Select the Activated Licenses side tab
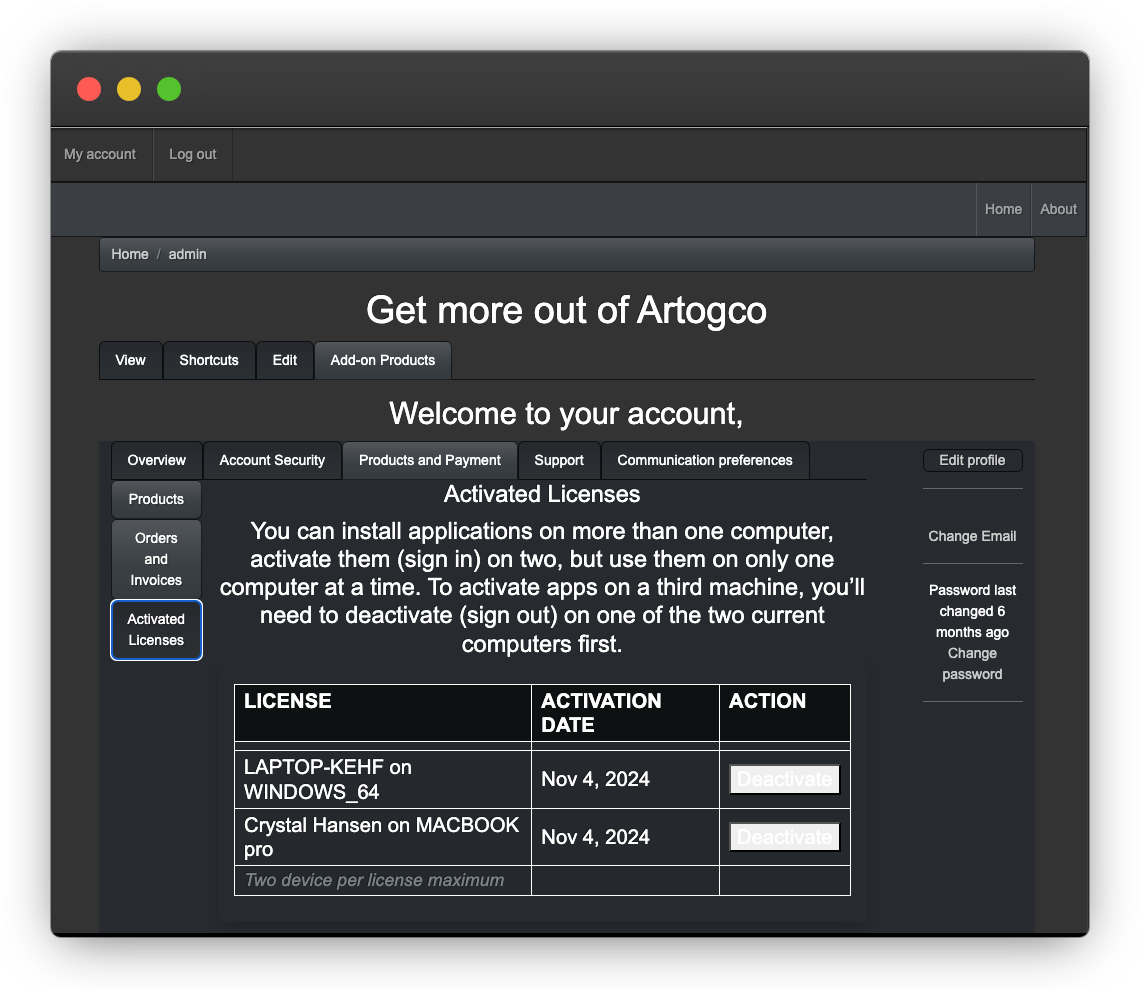This screenshot has width=1140, height=988. coord(156,630)
